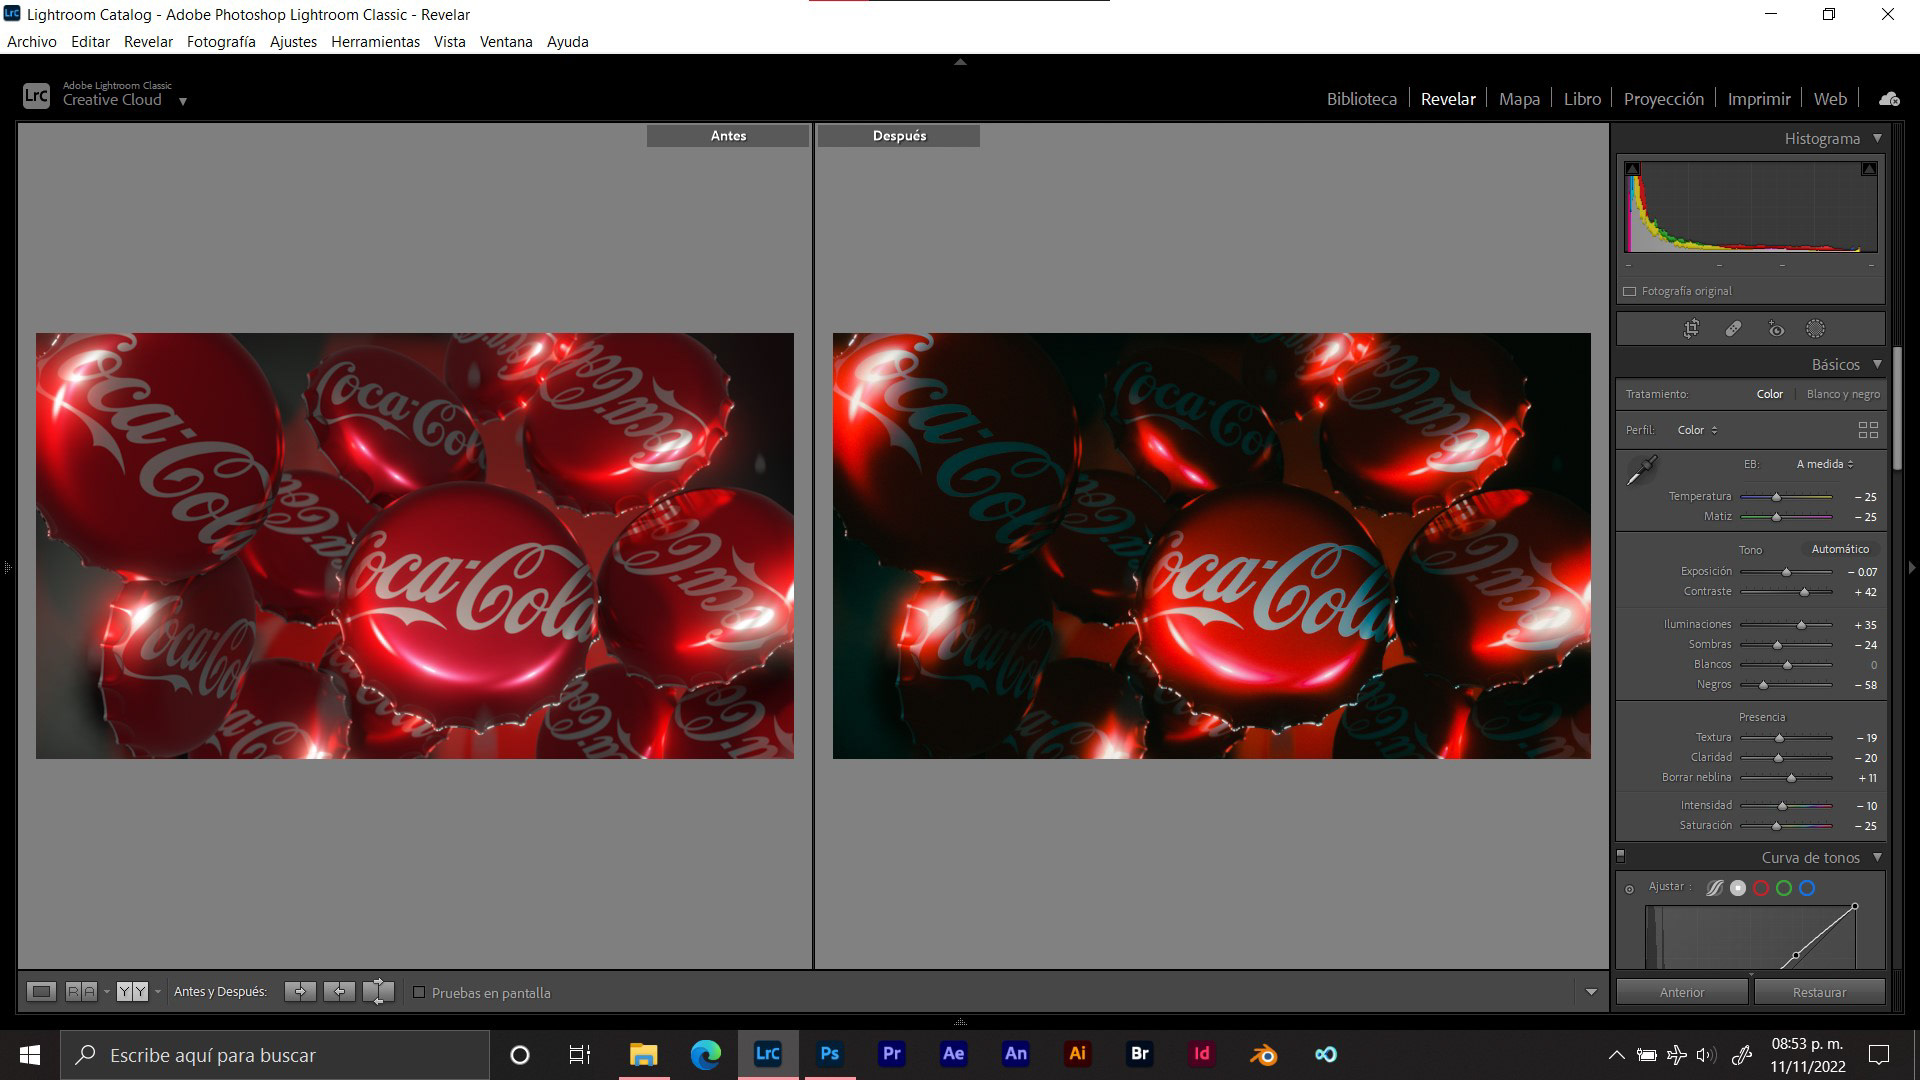Collapse the Curva de tonos panel
1920x1080 pixels.
click(1877, 857)
